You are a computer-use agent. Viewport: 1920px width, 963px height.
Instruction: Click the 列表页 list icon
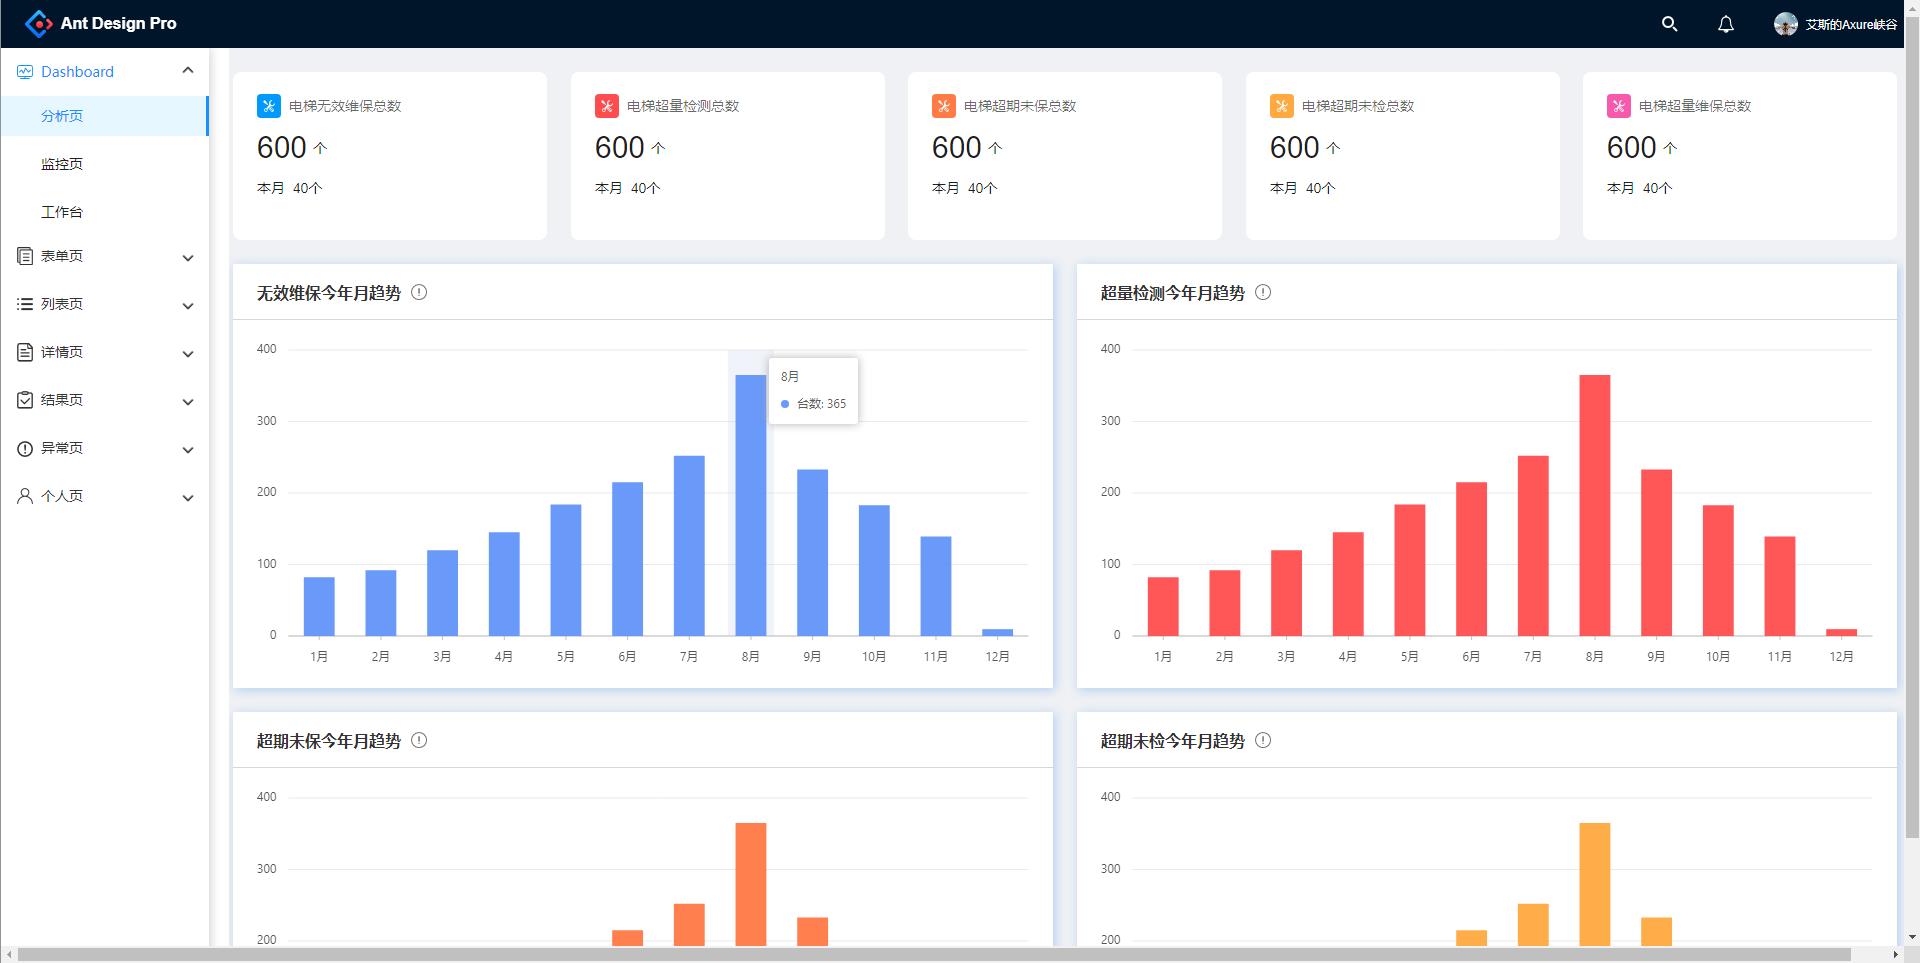(x=25, y=304)
